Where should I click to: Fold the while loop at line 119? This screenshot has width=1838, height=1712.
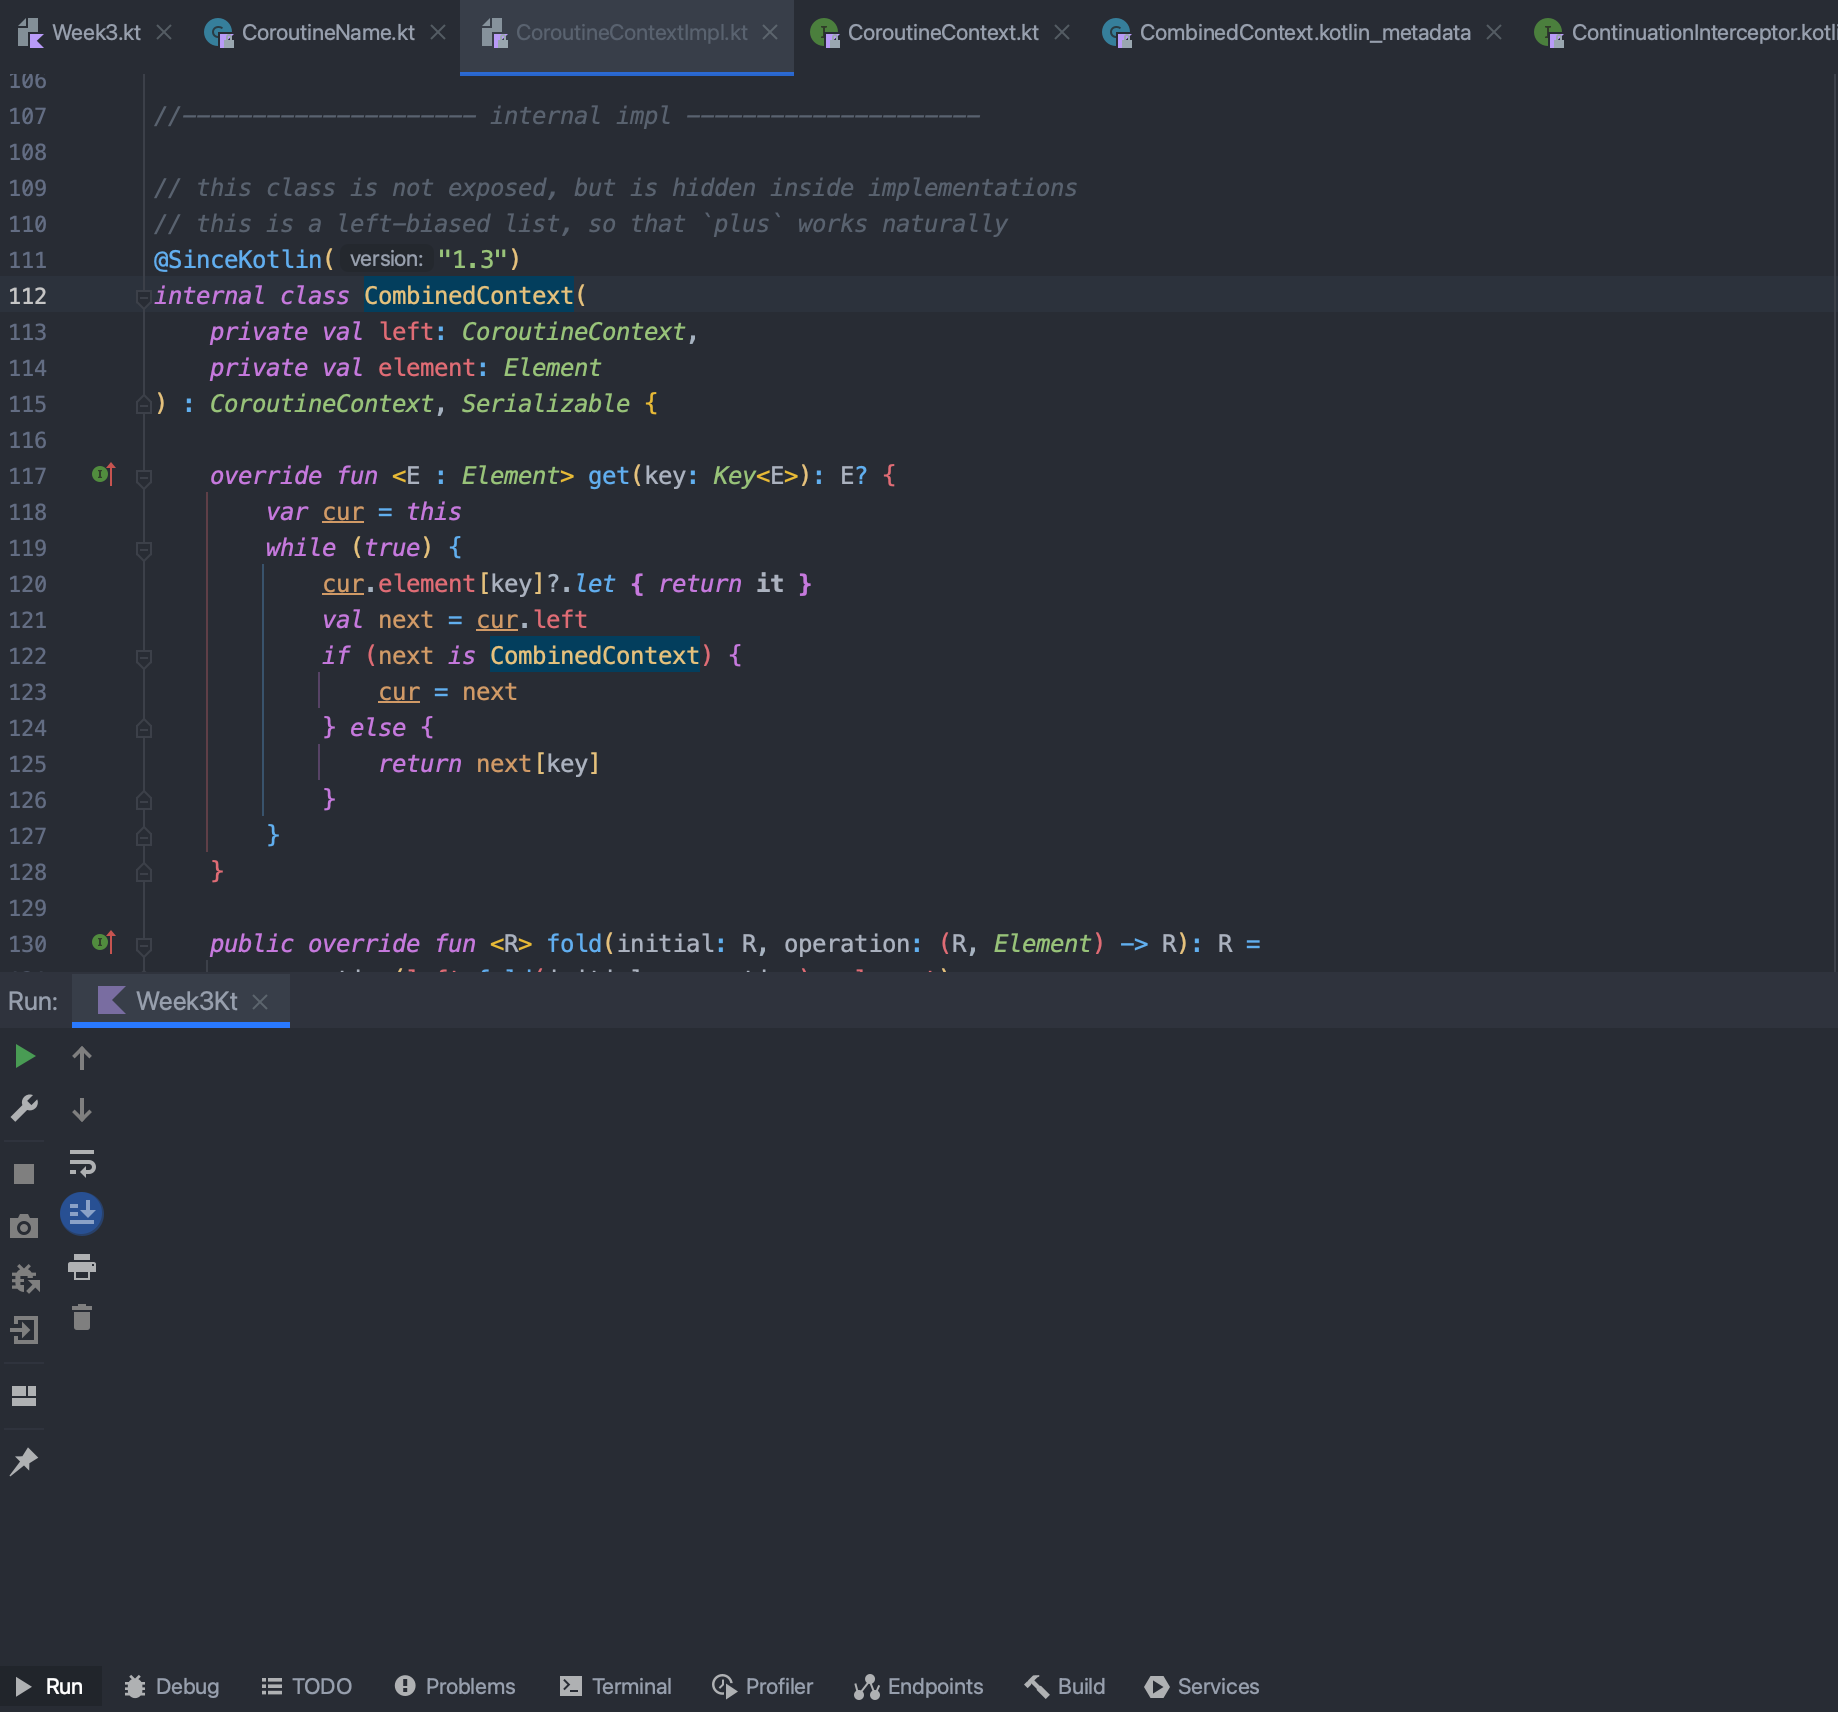point(144,549)
